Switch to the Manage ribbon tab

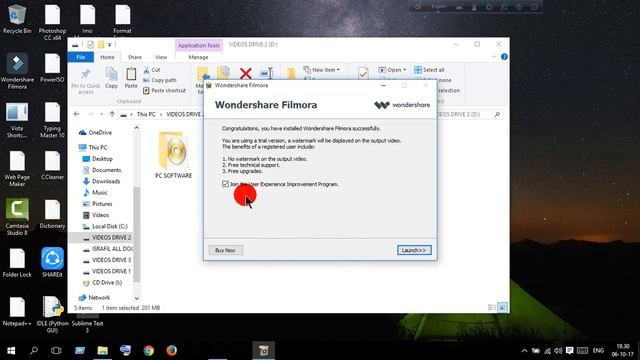point(198,57)
